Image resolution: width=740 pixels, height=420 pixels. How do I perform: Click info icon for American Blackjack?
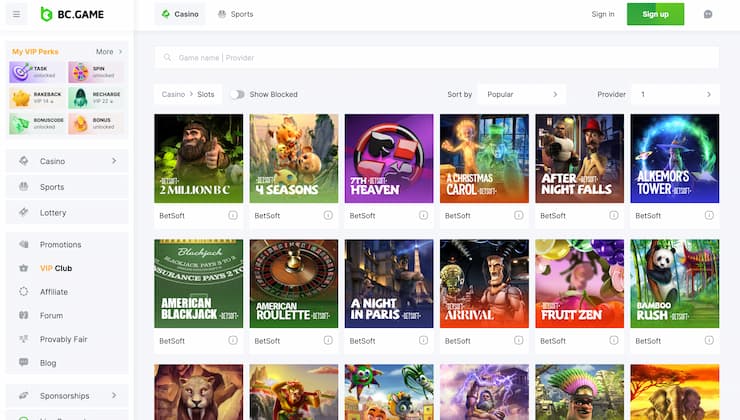pyautogui.click(x=233, y=340)
